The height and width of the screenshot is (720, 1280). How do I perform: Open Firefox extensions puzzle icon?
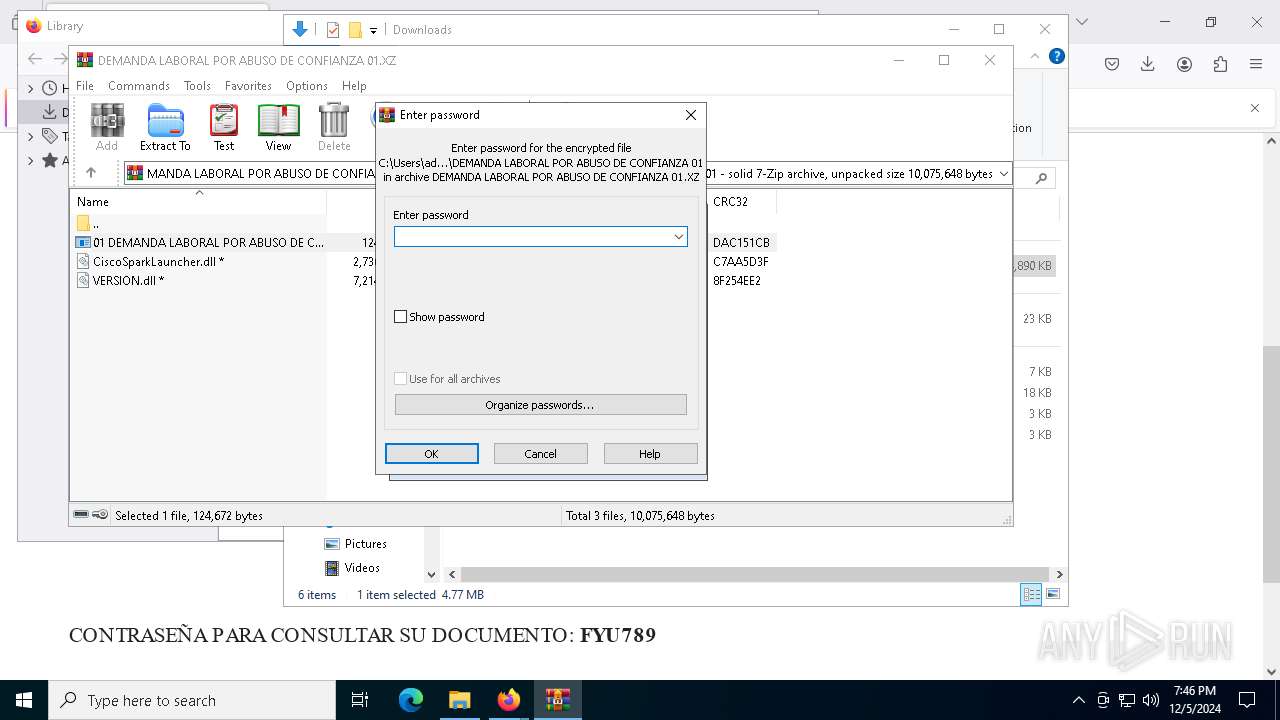coord(1220,64)
